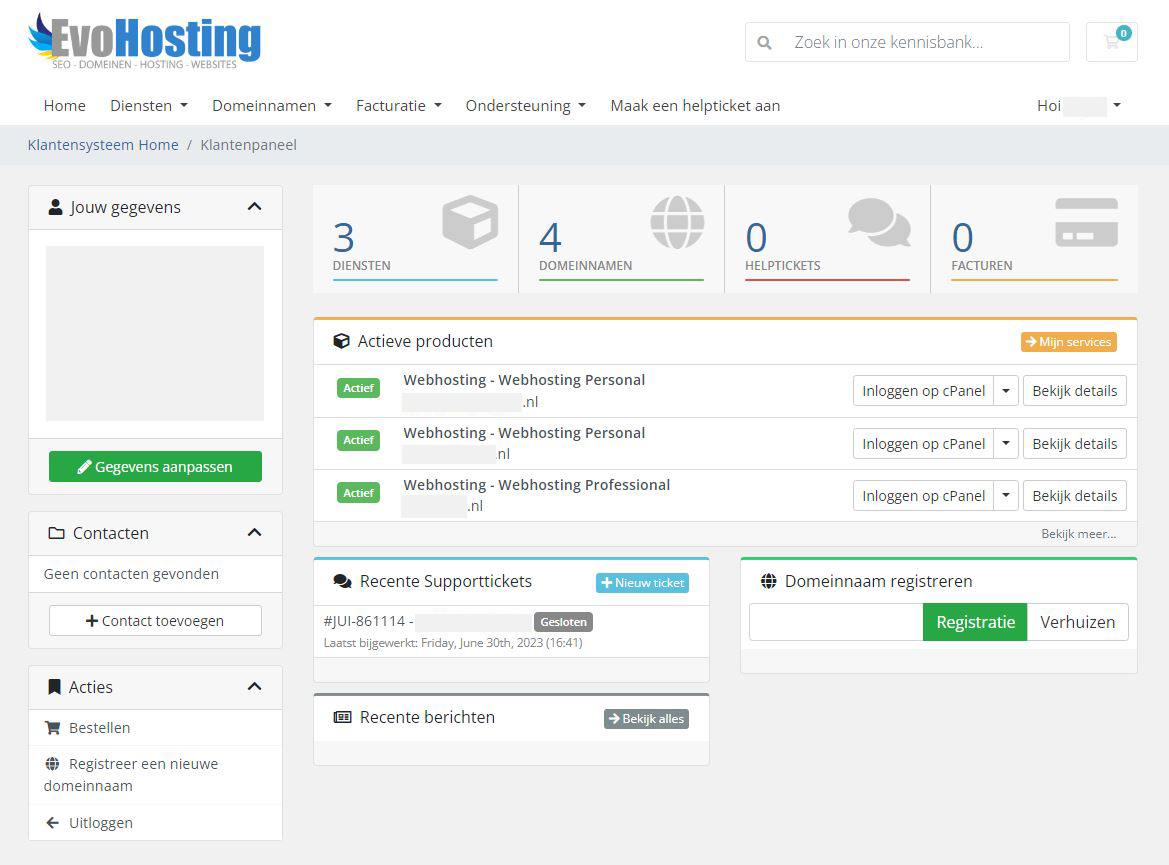Expand the Facturatie menu
This screenshot has height=865, width=1169.
tap(398, 105)
